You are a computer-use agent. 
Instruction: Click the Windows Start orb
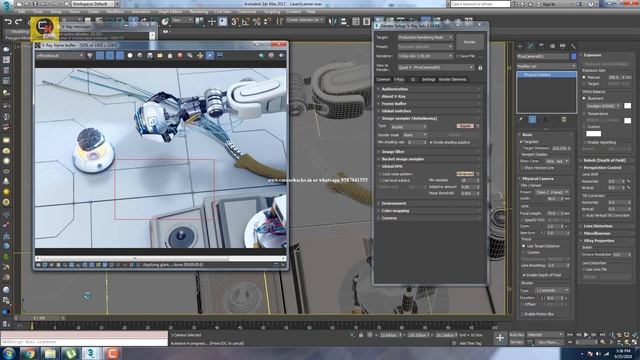(x=9, y=353)
